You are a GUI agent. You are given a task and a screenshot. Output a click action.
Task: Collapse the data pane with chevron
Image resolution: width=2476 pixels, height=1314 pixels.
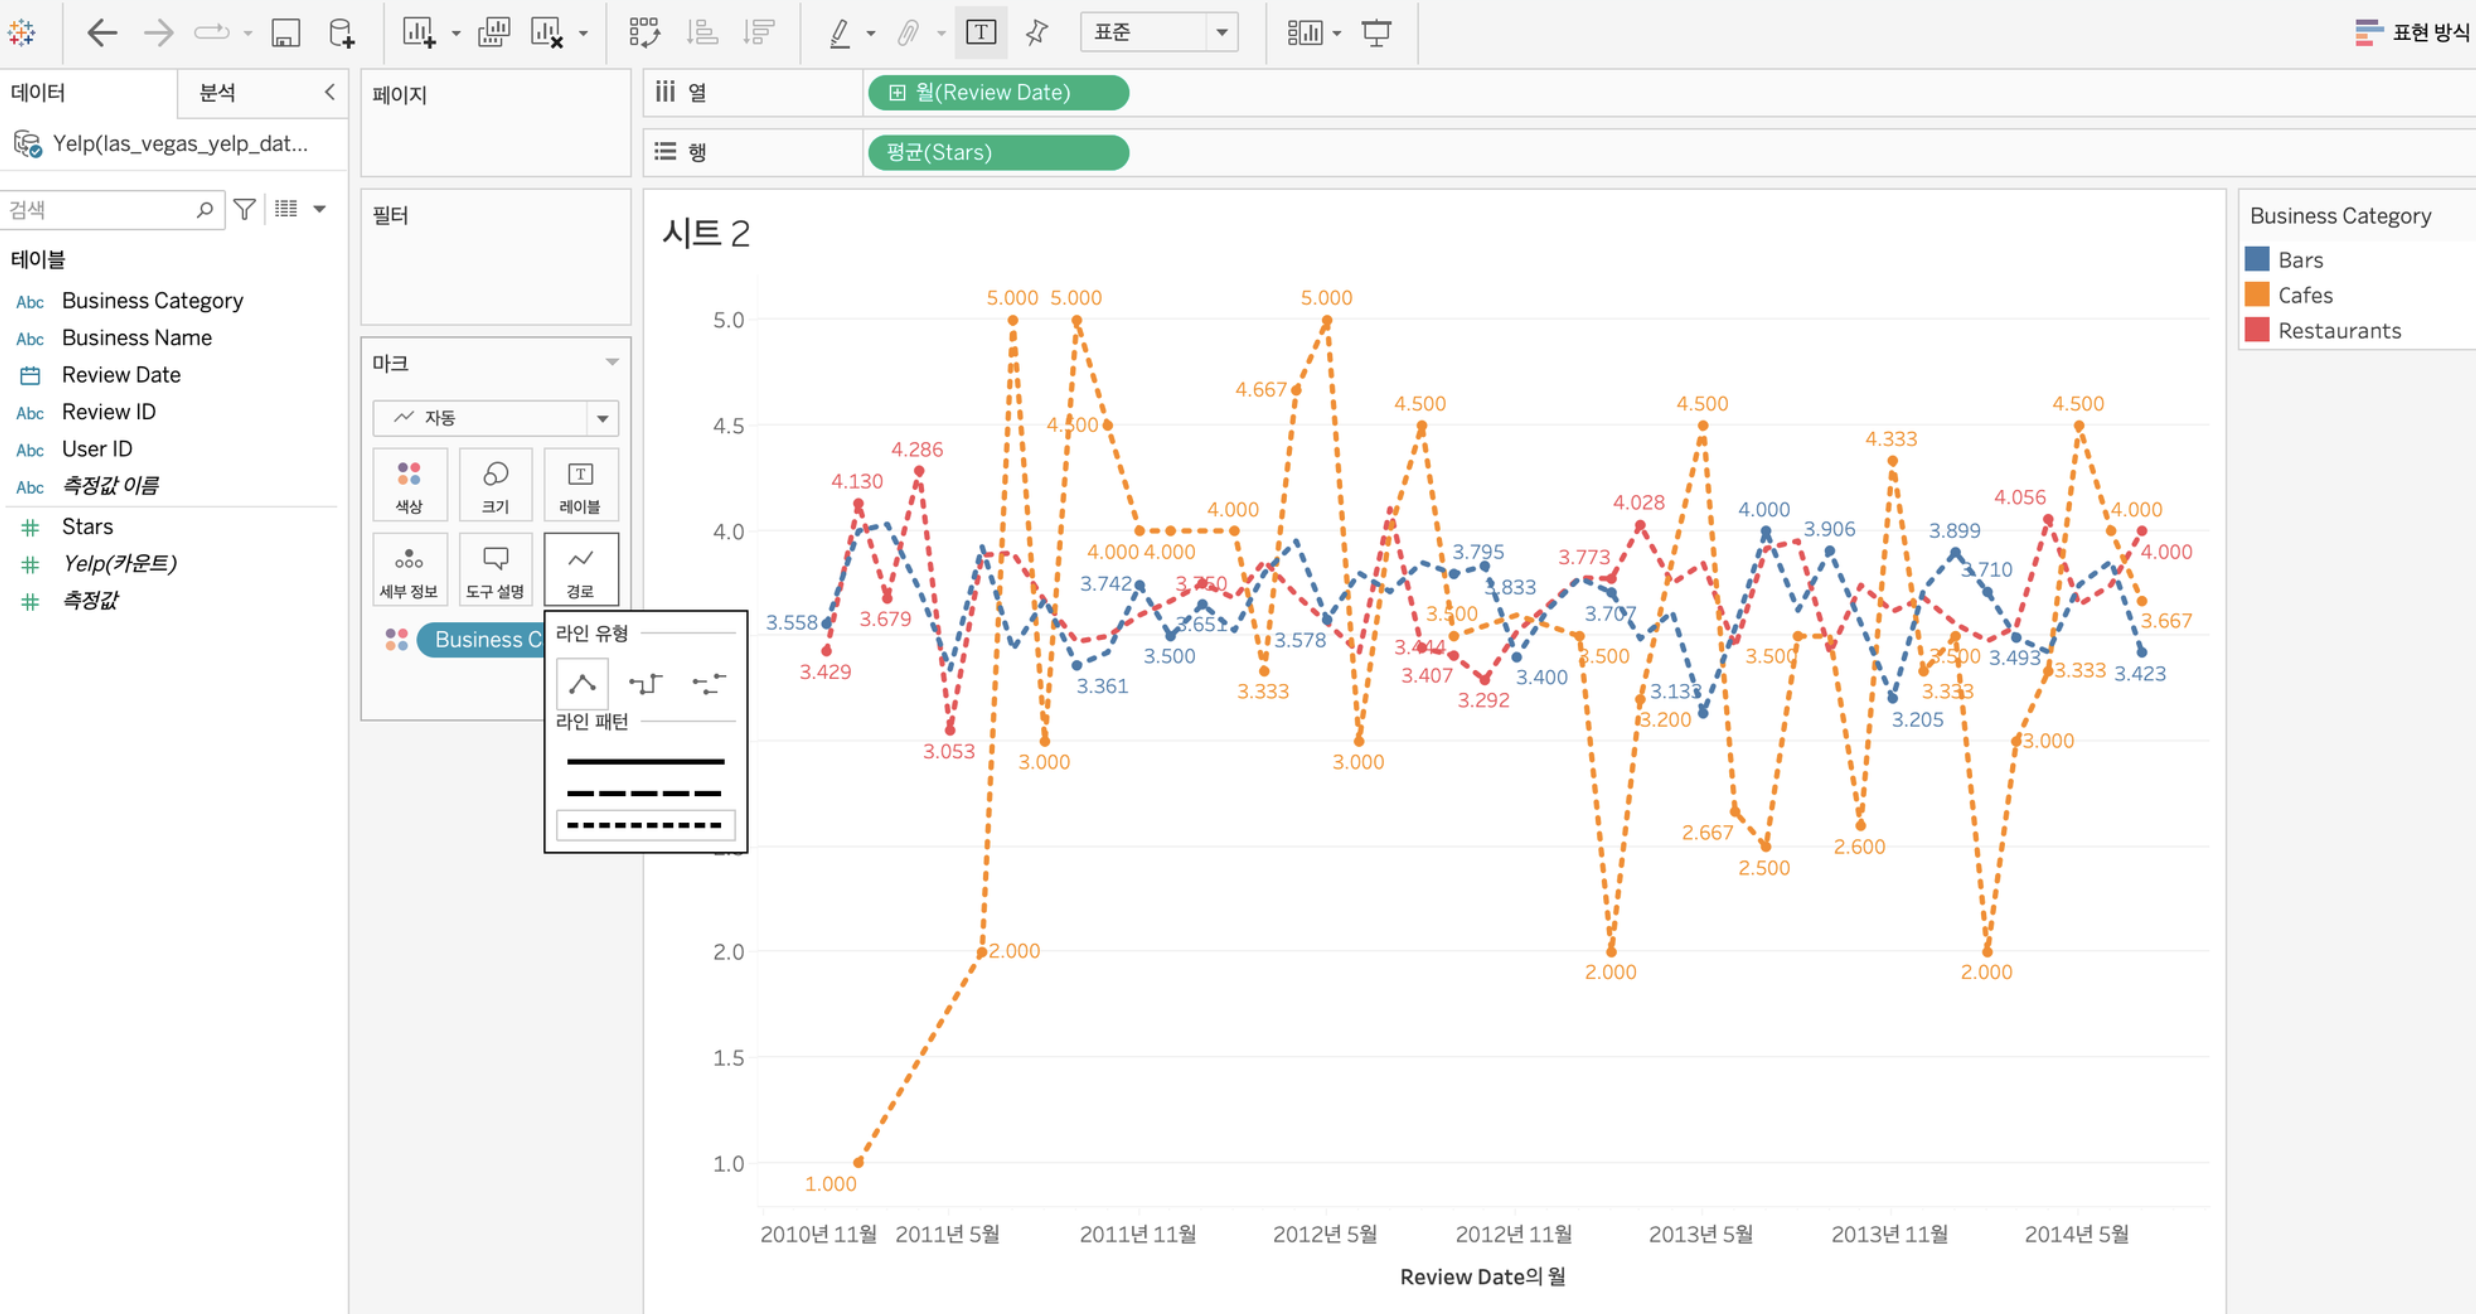point(329,92)
